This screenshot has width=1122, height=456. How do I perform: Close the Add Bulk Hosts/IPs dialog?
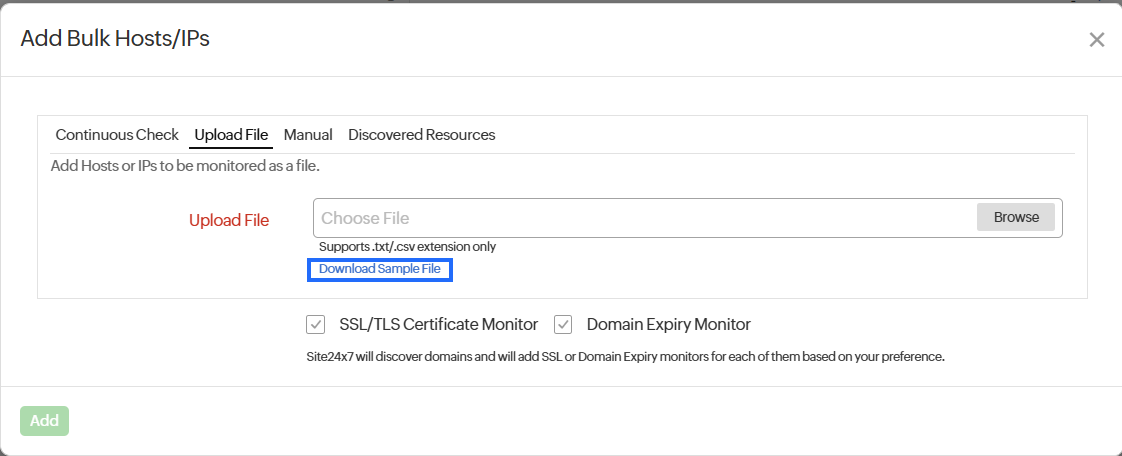[1096, 40]
